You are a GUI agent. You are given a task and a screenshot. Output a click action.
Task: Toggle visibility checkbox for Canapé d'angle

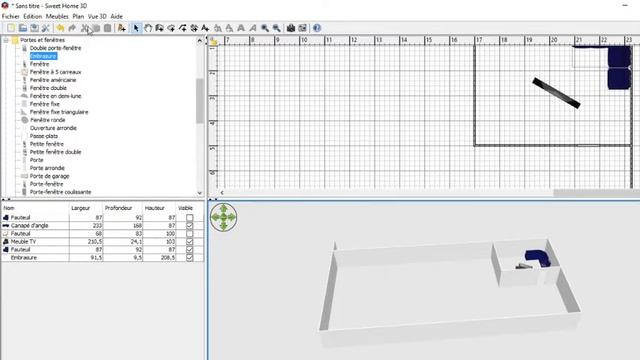(x=189, y=225)
